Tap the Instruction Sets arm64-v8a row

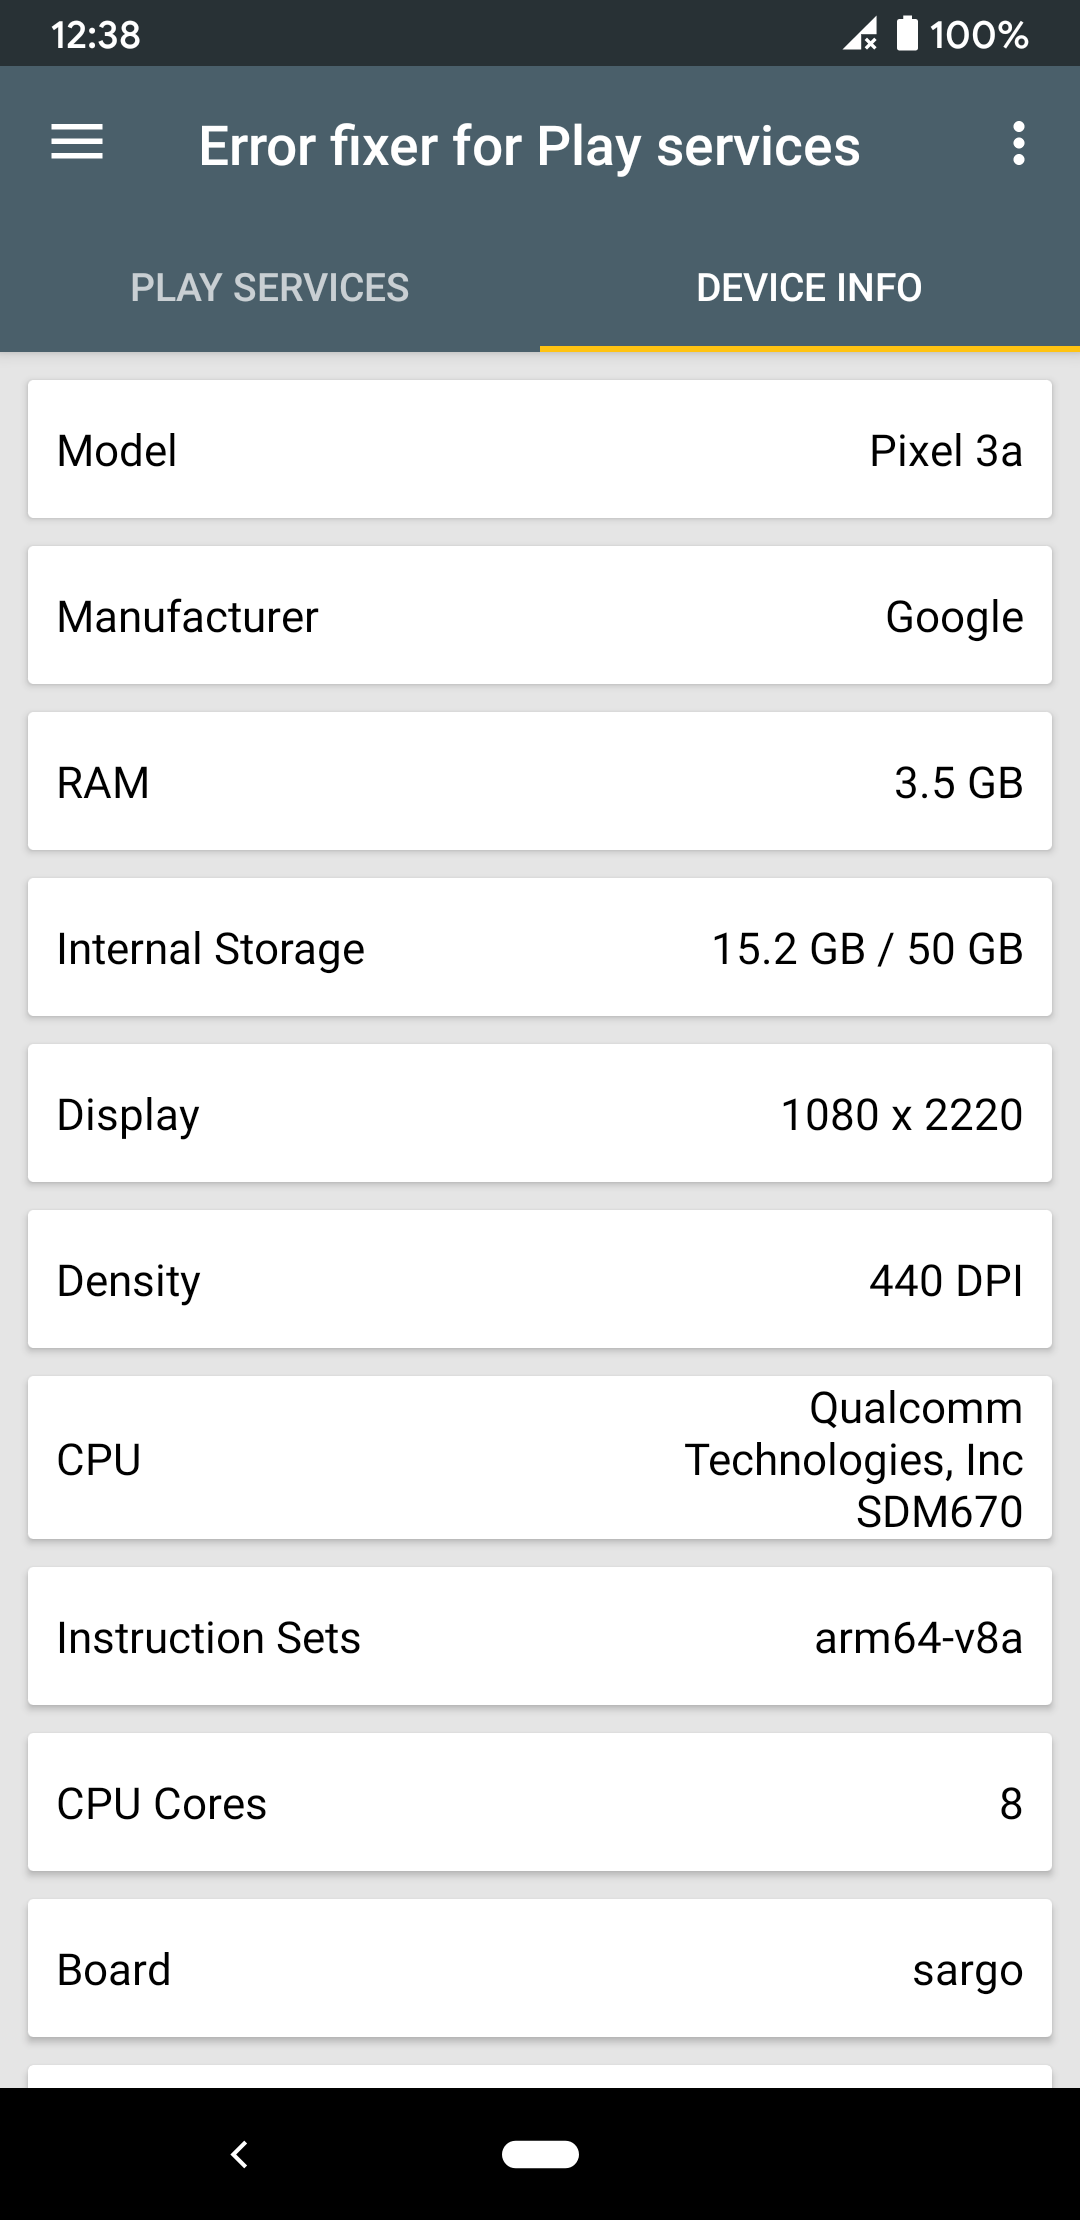tap(540, 1636)
